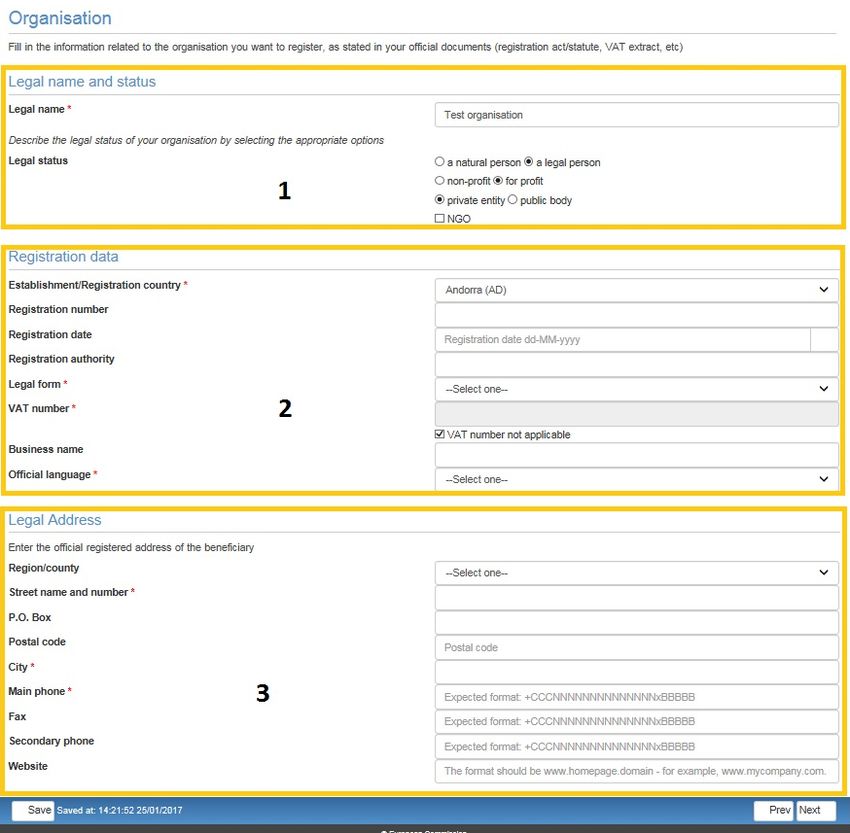Viewport: 850px width, 833px height.
Task: Click the greyed-out VAT number field
Action: (x=636, y=414)
